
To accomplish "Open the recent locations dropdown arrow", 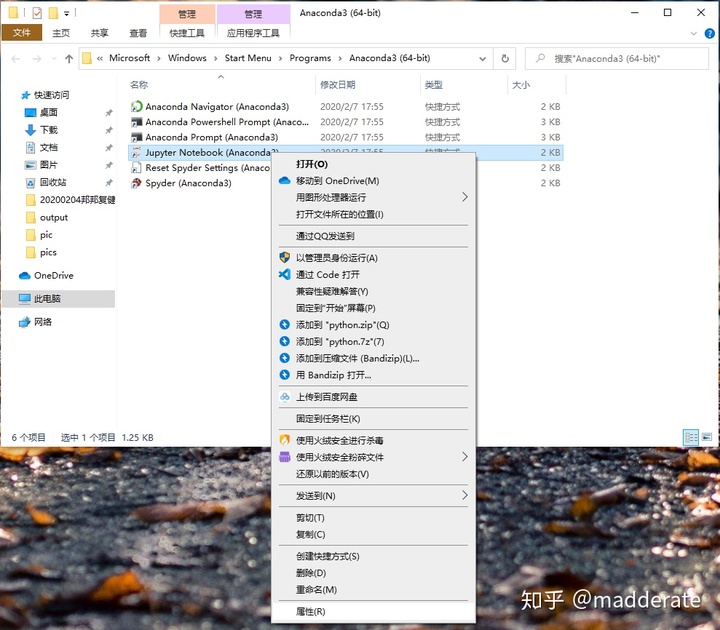I will click(54, 58).
